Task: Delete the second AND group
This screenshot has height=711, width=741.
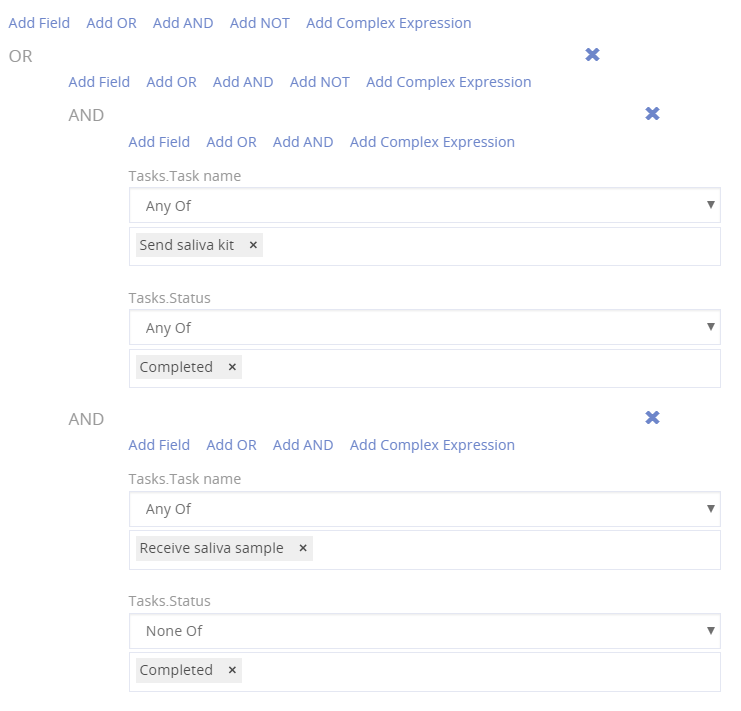Action: (x=652, y=418)
